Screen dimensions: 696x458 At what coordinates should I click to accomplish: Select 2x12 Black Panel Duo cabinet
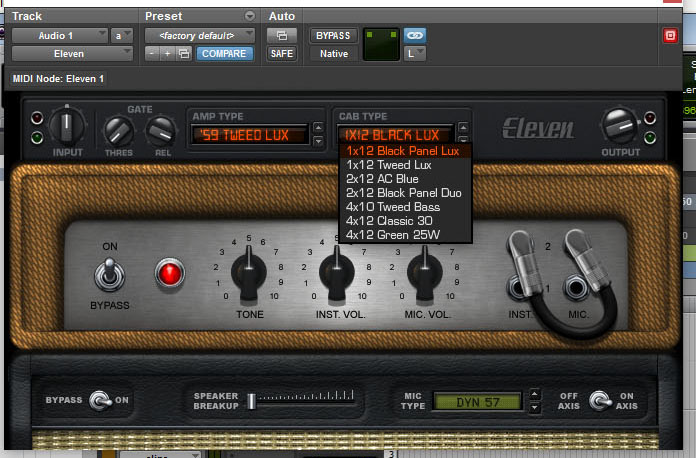(x=405, y=193)
